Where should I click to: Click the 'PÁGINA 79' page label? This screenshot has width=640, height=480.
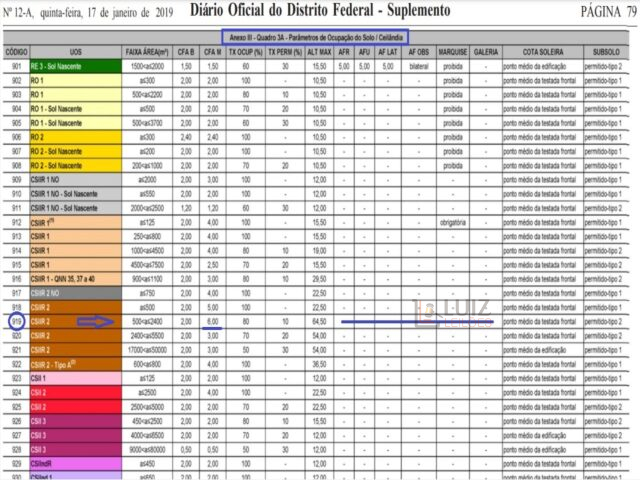[608, 12]
